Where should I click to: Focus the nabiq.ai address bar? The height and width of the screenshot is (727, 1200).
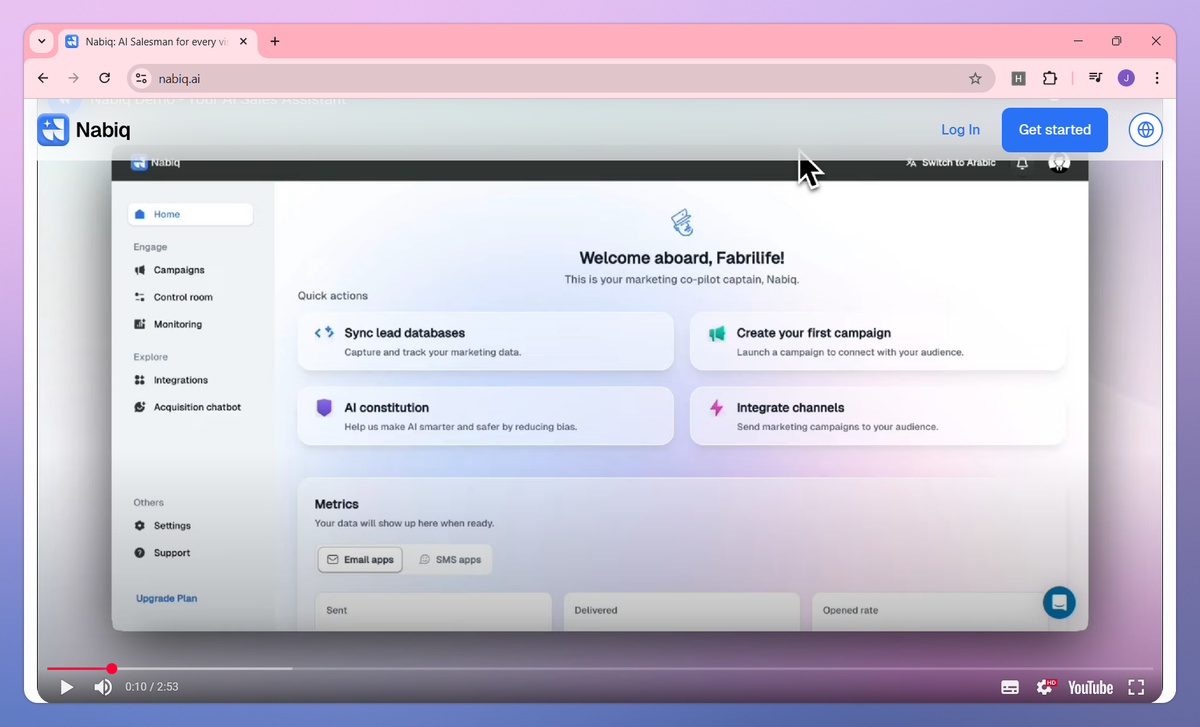coord(561,78)
